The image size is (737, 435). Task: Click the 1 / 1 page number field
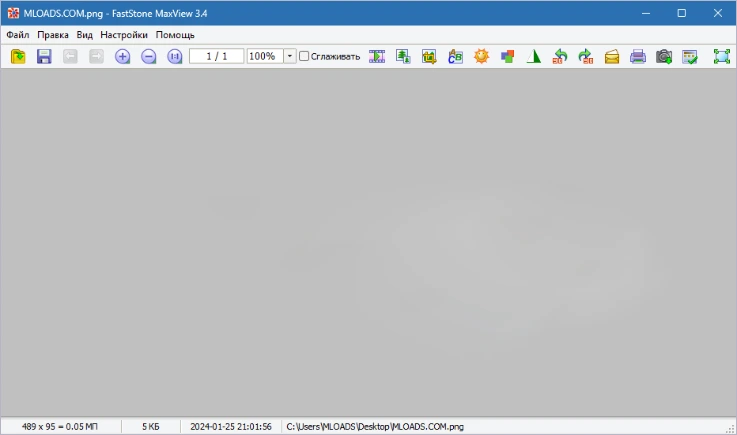click(x=216, y=57)
